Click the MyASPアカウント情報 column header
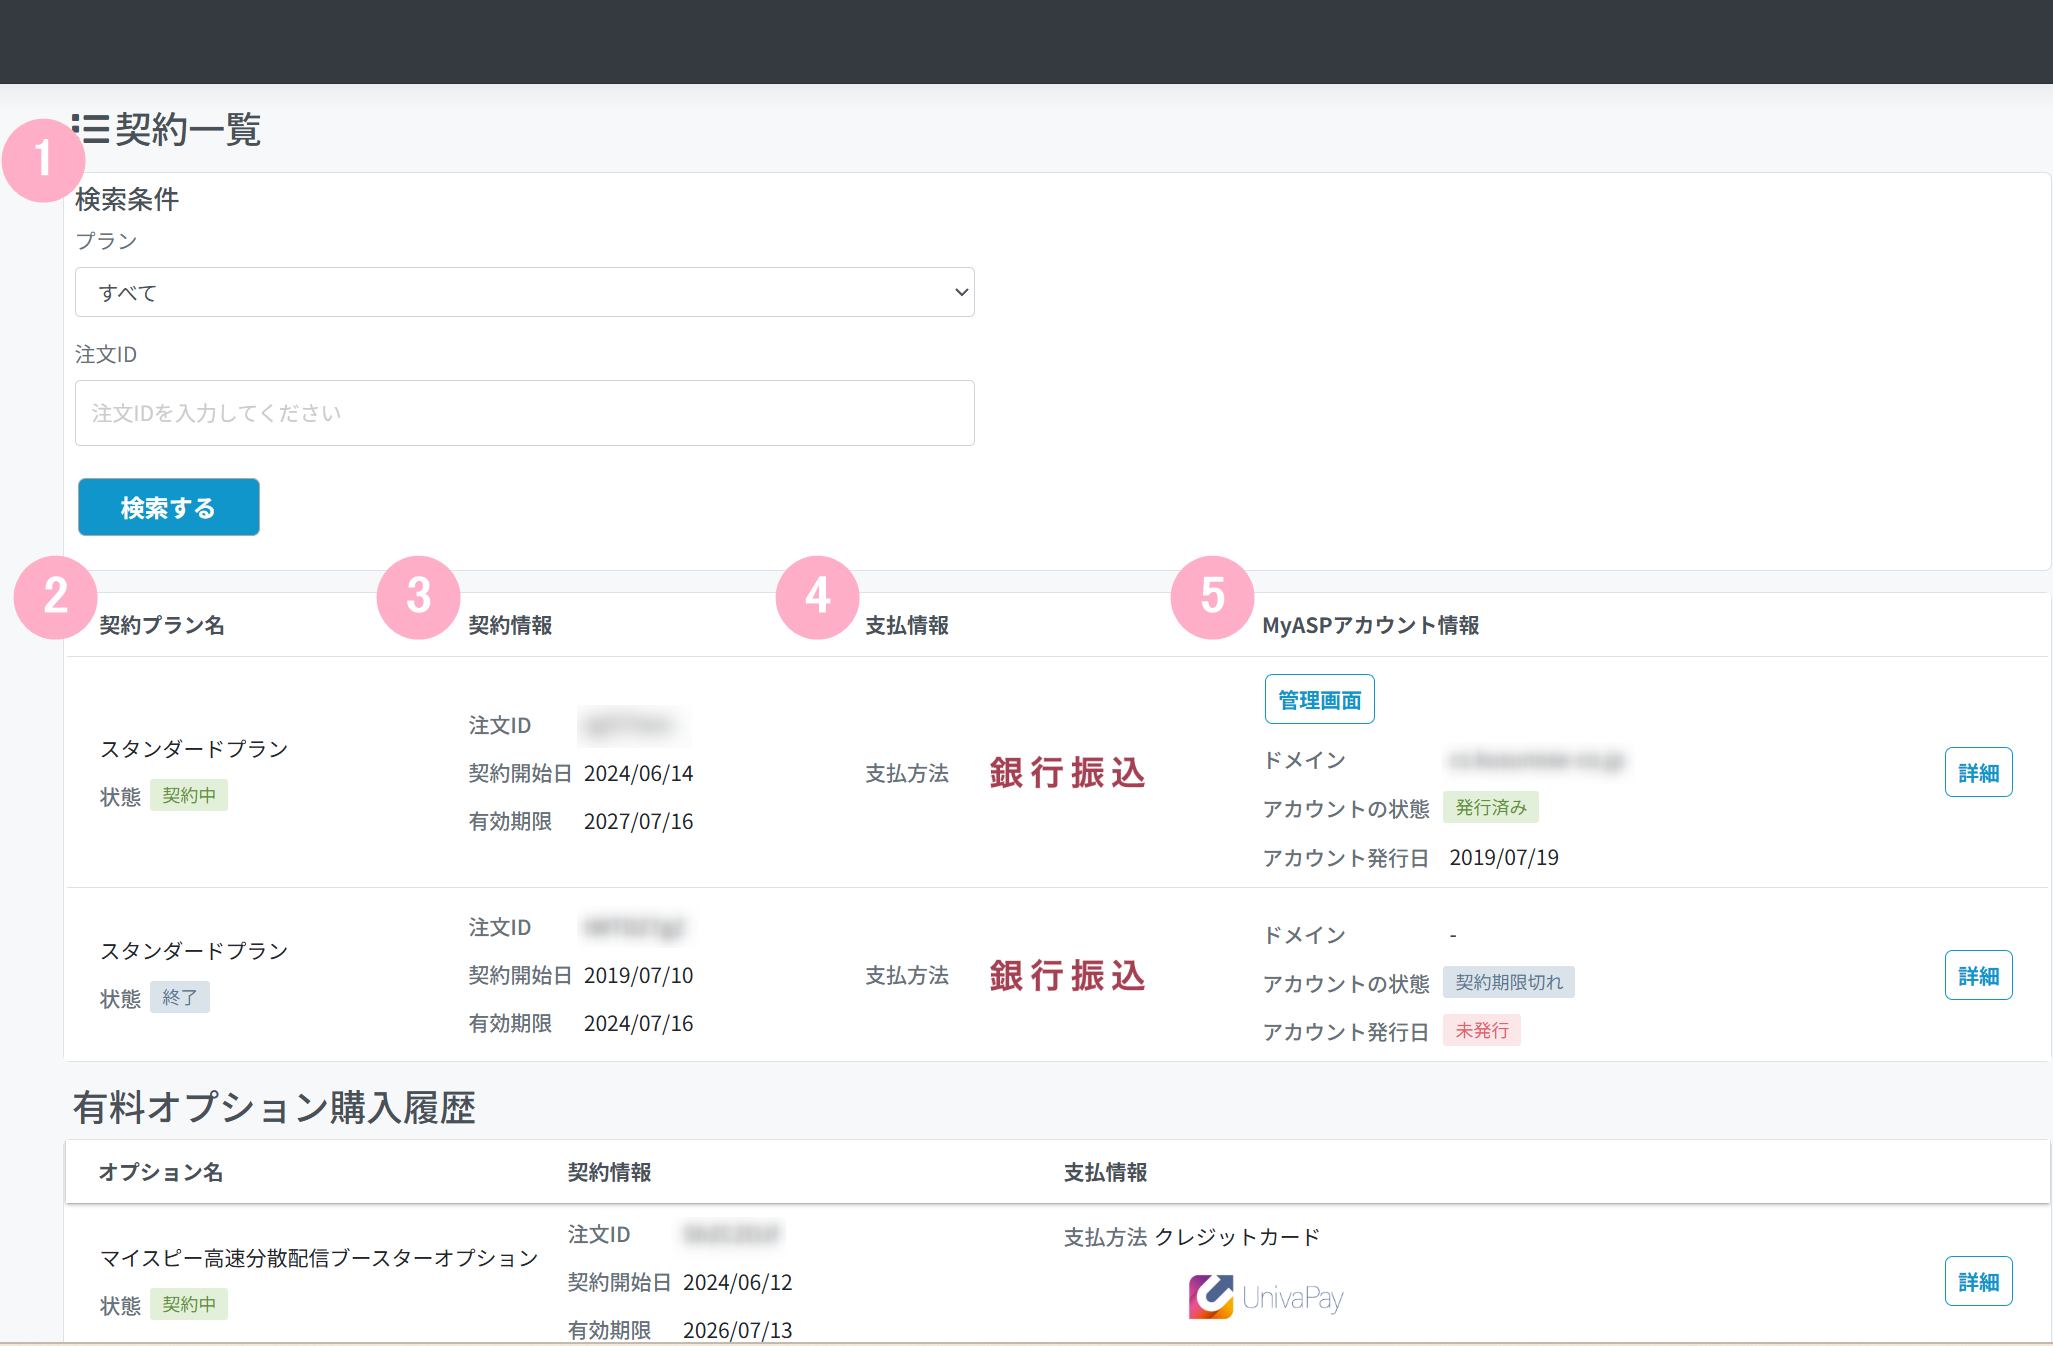Viewport: 2053px width, 1346px height. pyautogui.click(x=1370, y=625)
